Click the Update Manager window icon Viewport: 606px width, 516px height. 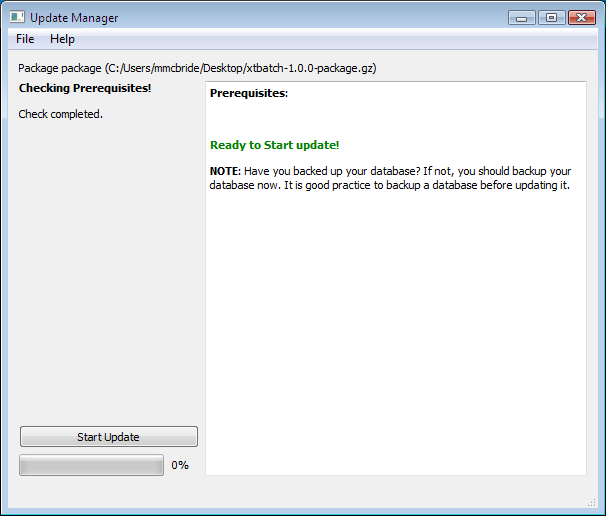[17, 17]
